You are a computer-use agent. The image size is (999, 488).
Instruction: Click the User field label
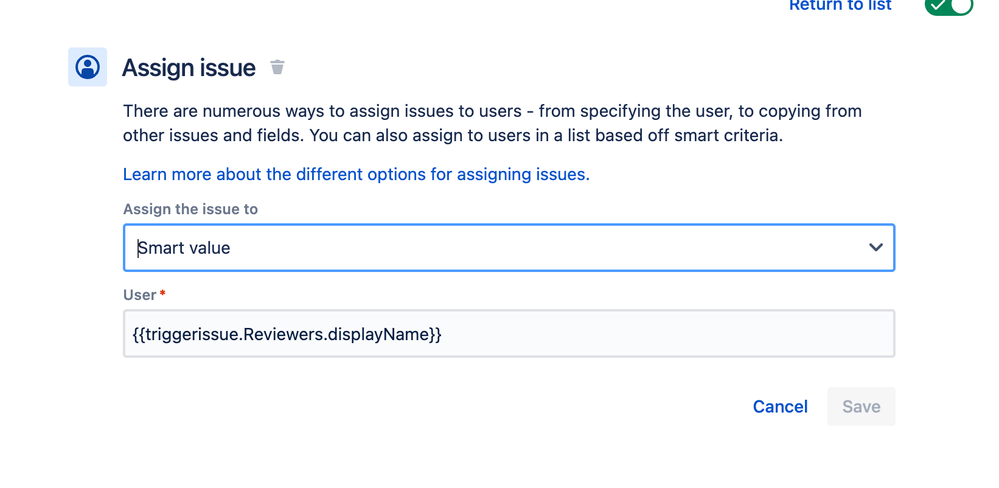(x=140, y=295)
